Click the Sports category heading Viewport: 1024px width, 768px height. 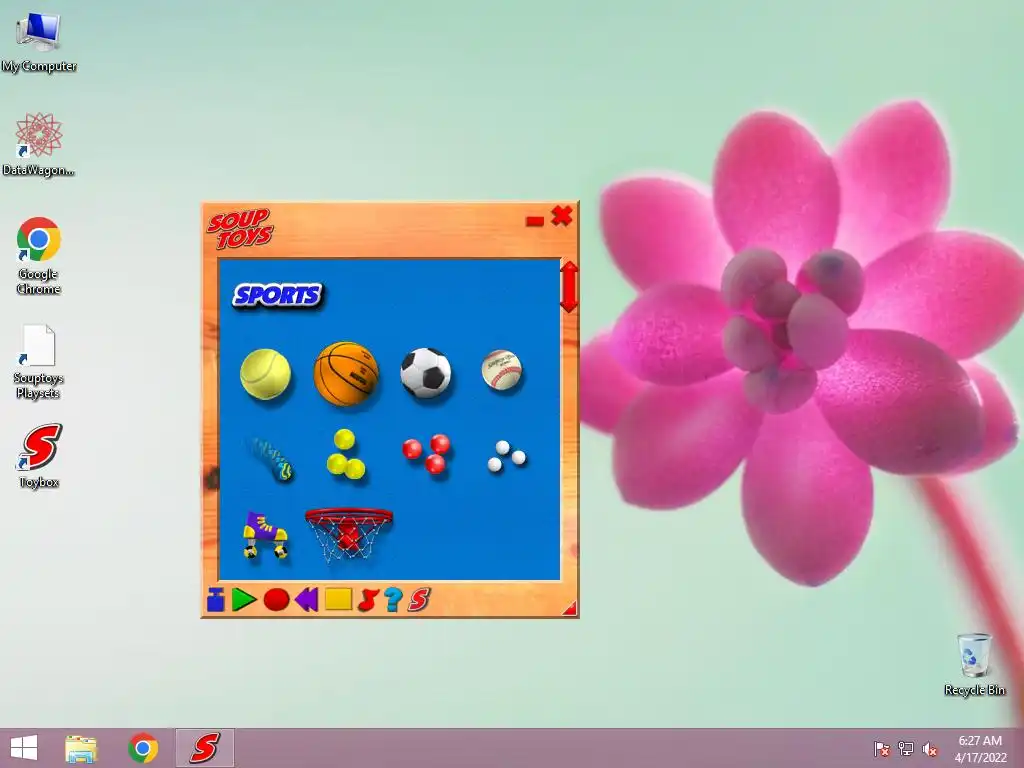click(278, 295)
